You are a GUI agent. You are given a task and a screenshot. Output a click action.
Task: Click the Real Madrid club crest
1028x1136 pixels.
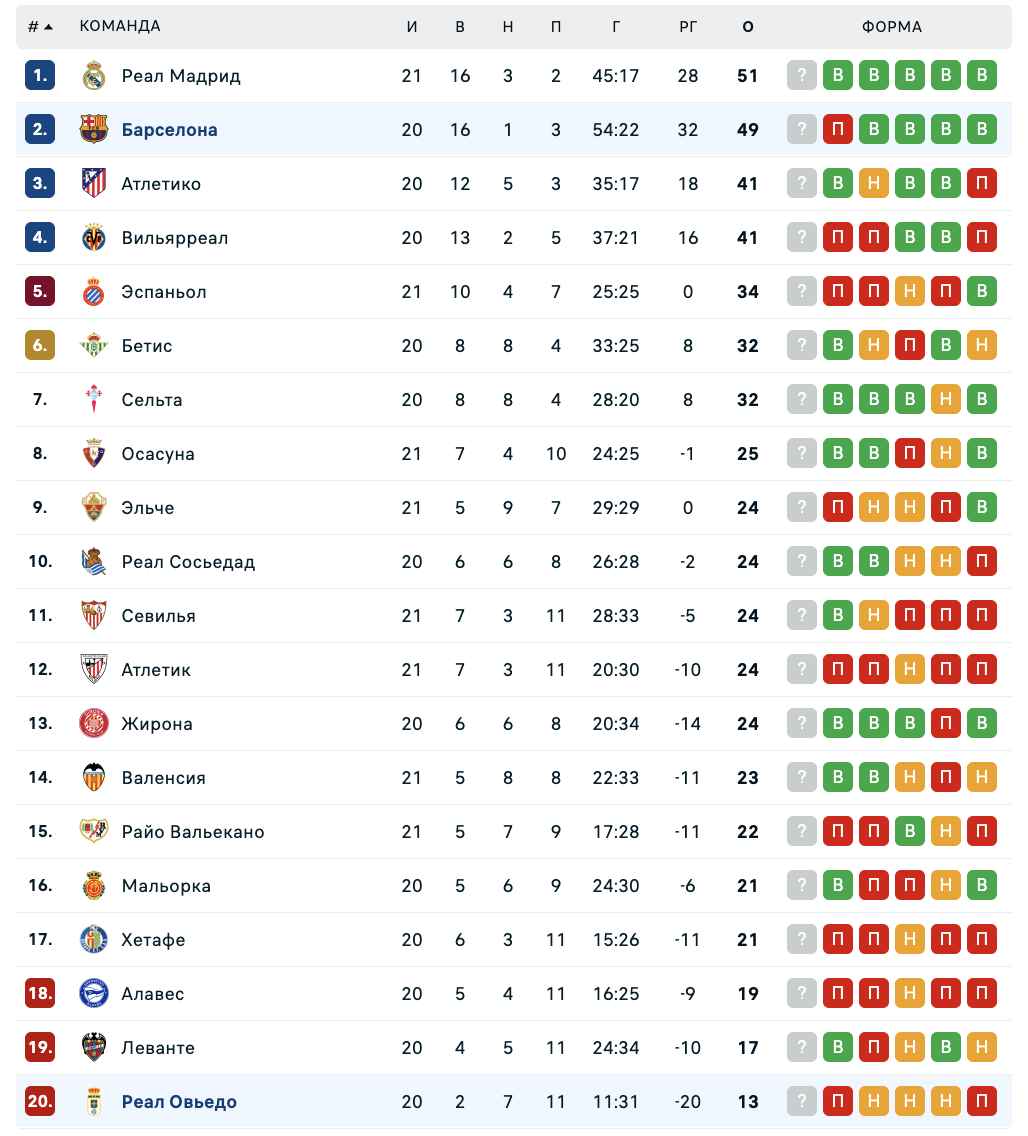tap(94, 76)
